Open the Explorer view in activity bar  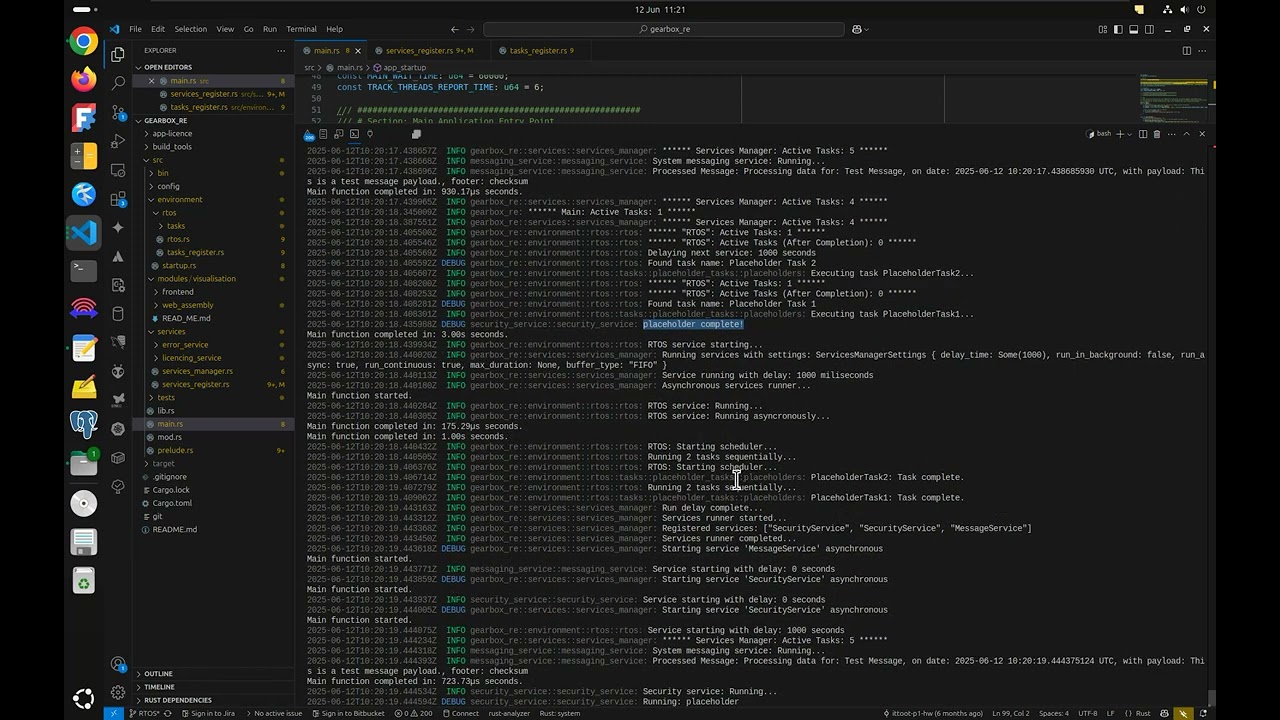(x=118, y=54)
